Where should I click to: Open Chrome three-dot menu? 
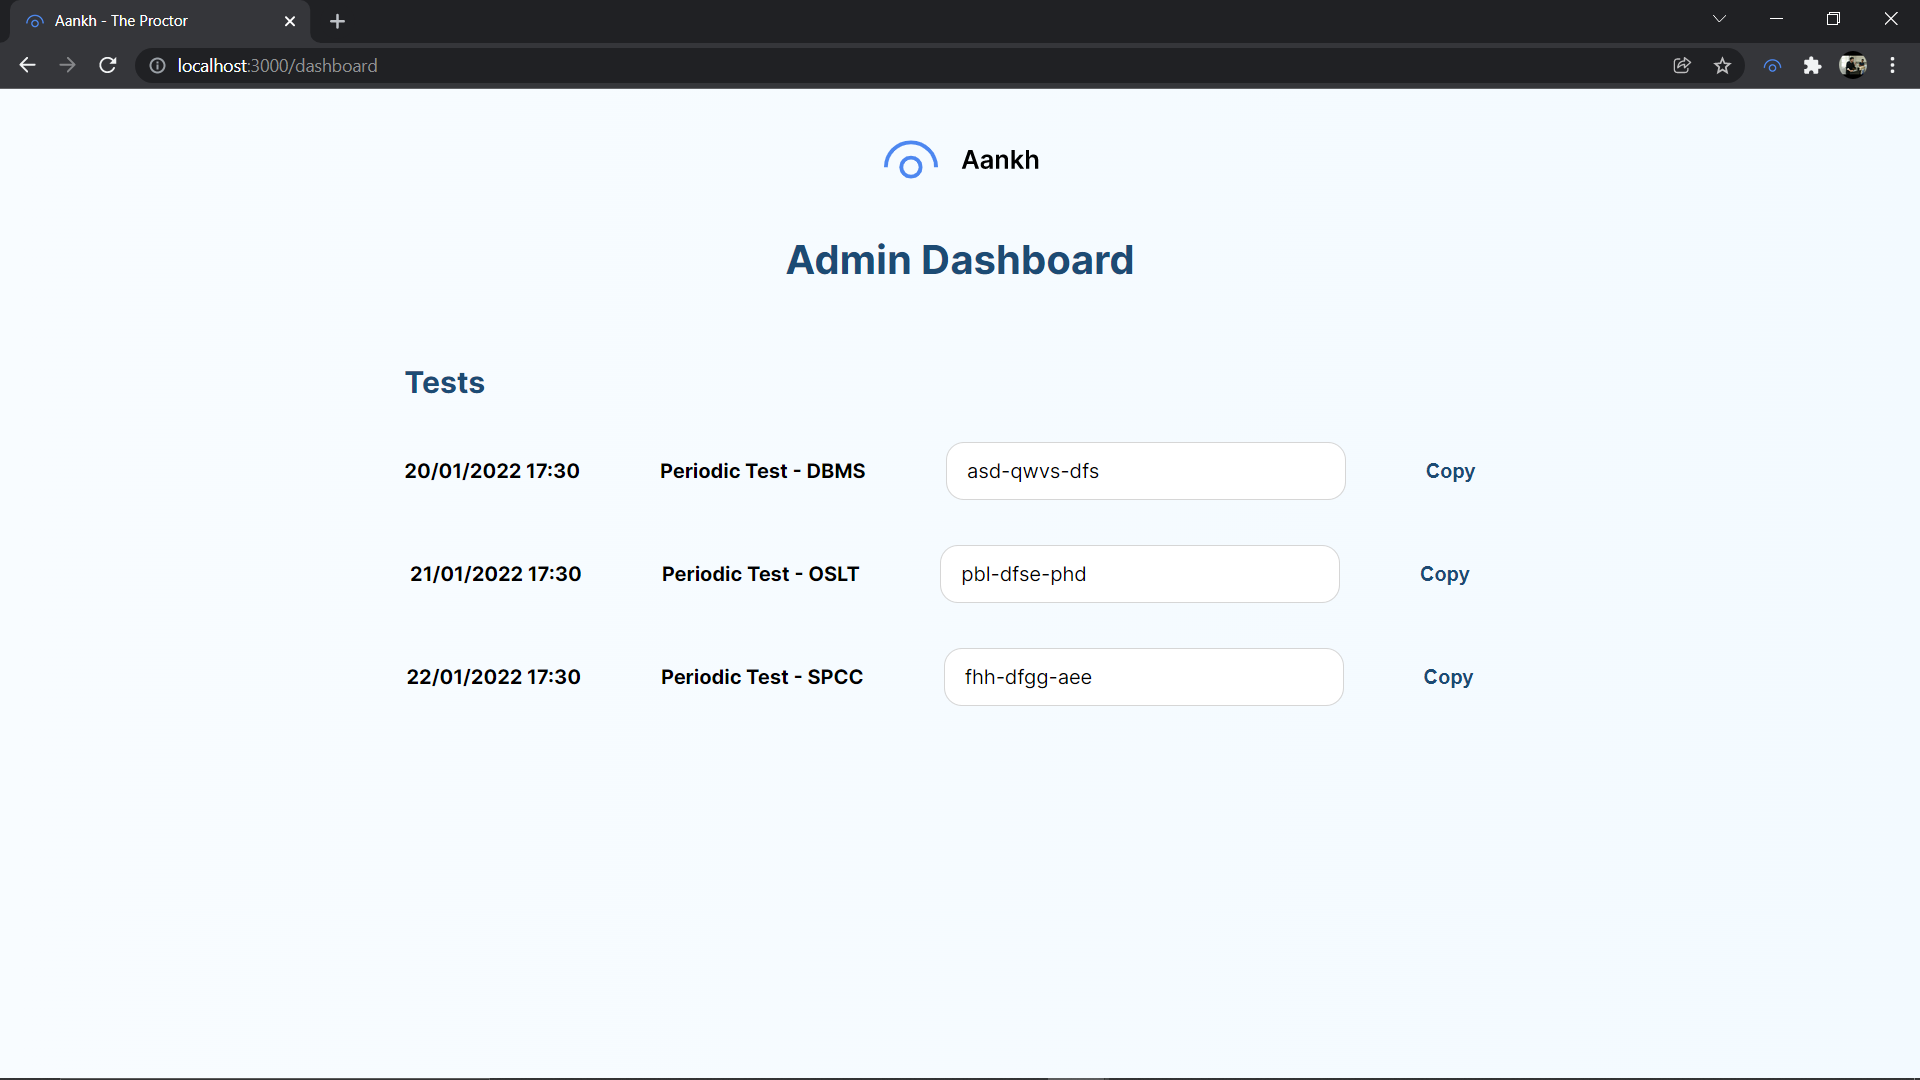(1892, 65)
